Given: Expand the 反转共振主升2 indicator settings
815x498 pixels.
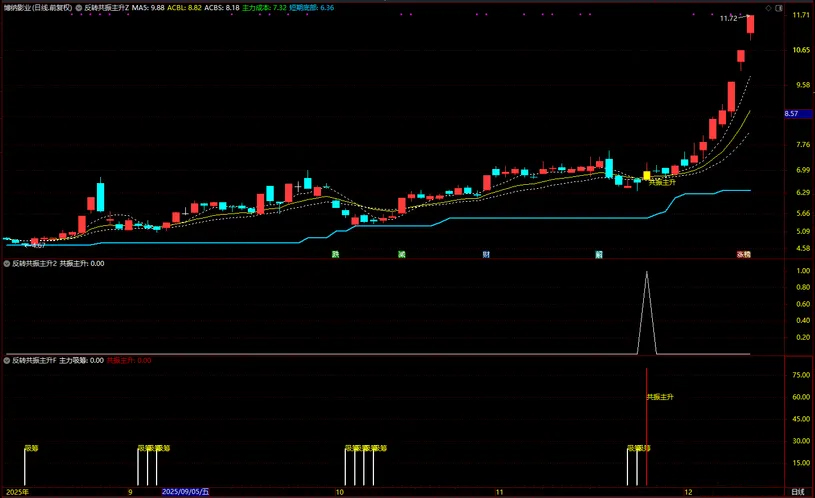Looking at the screenshot, I should click(x=7, y=264).
